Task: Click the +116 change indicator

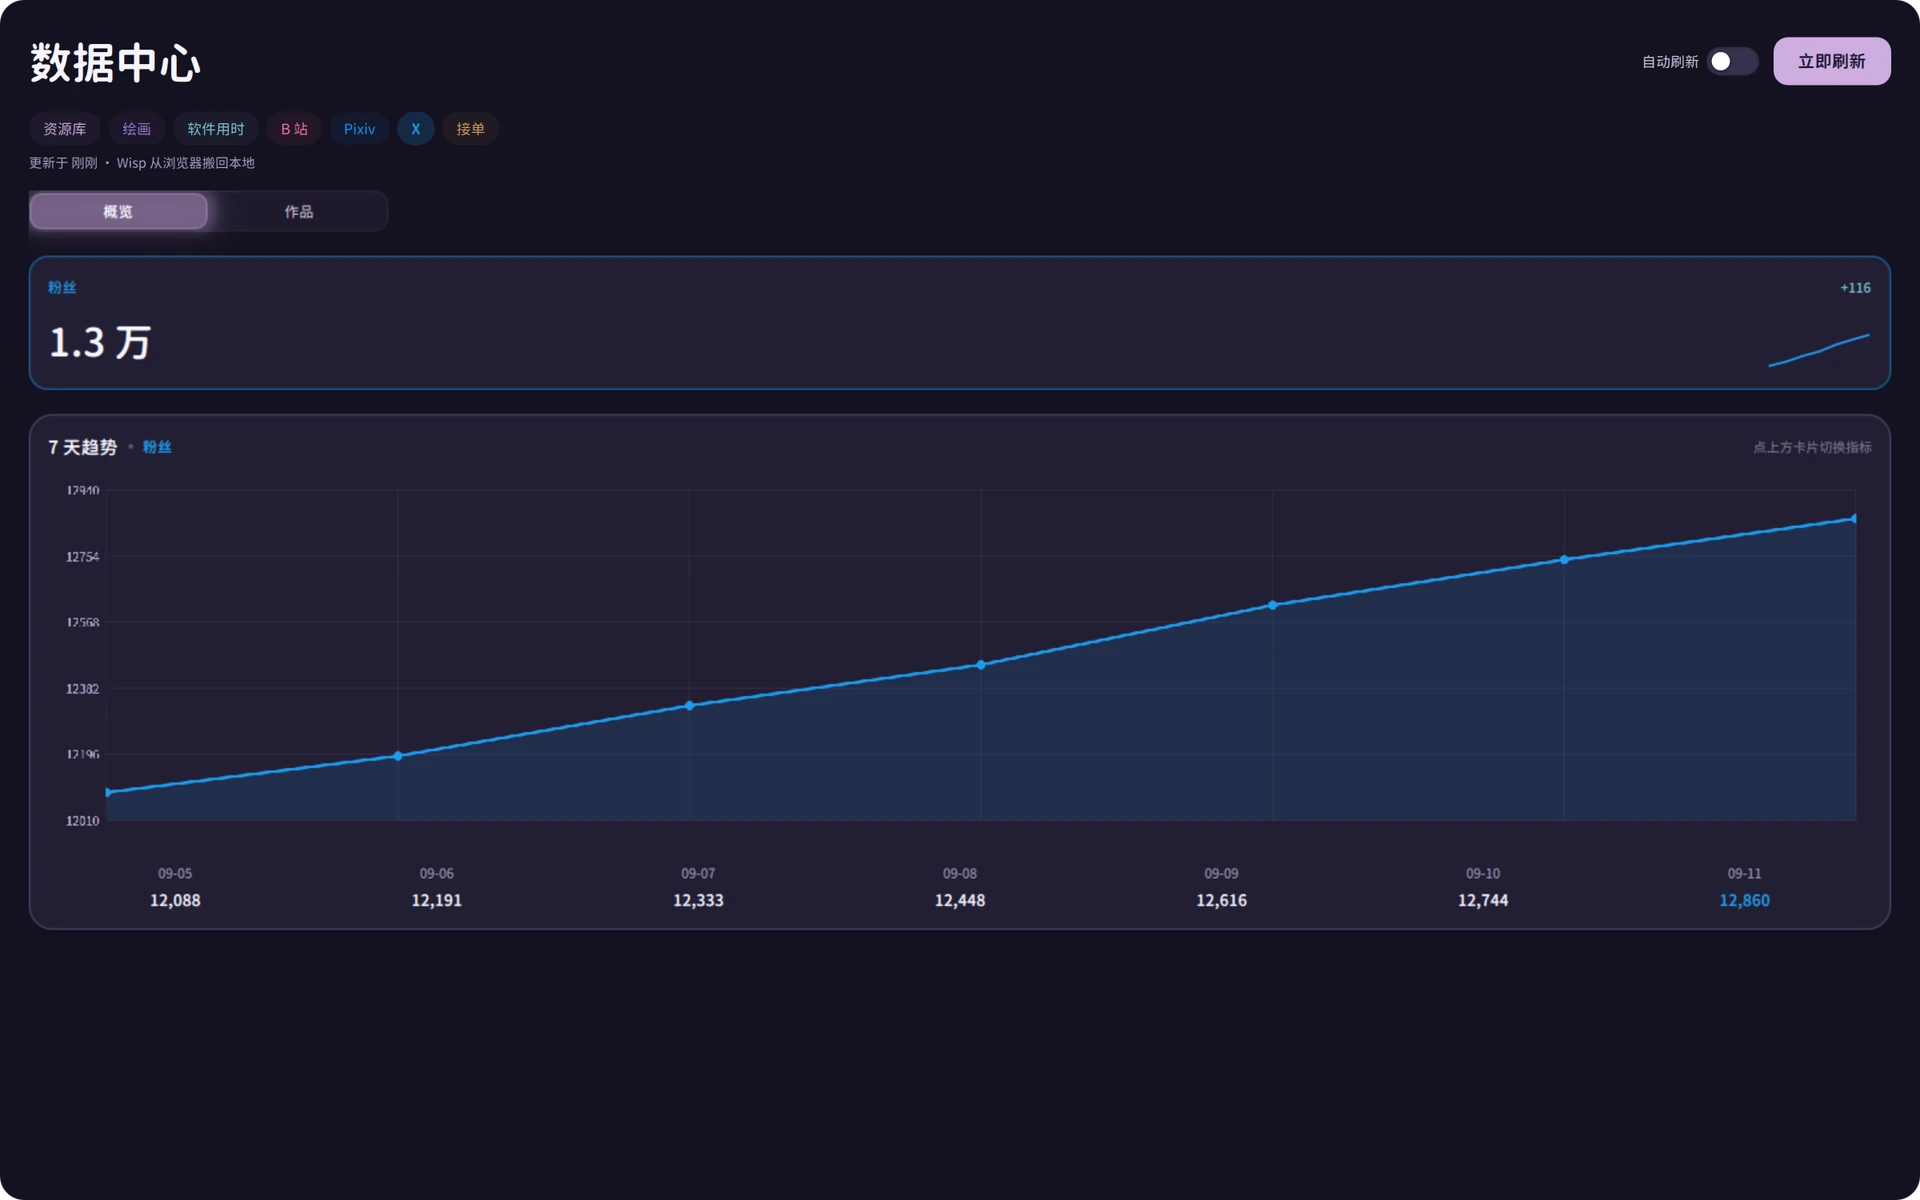Action: click(x=1855, y=288)
